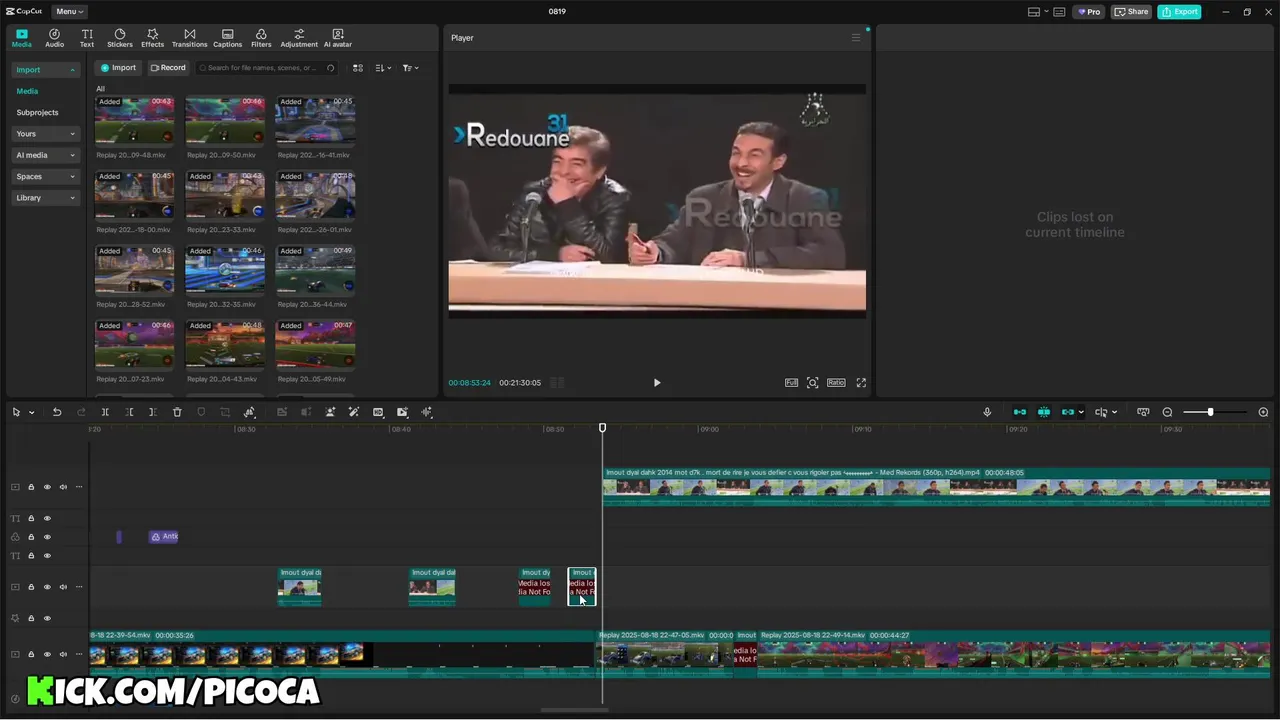Image resolution: width=1280 pixels, height=720 pixels.
Task: Click the Split clip icon
Action: (x=105, y=412)
